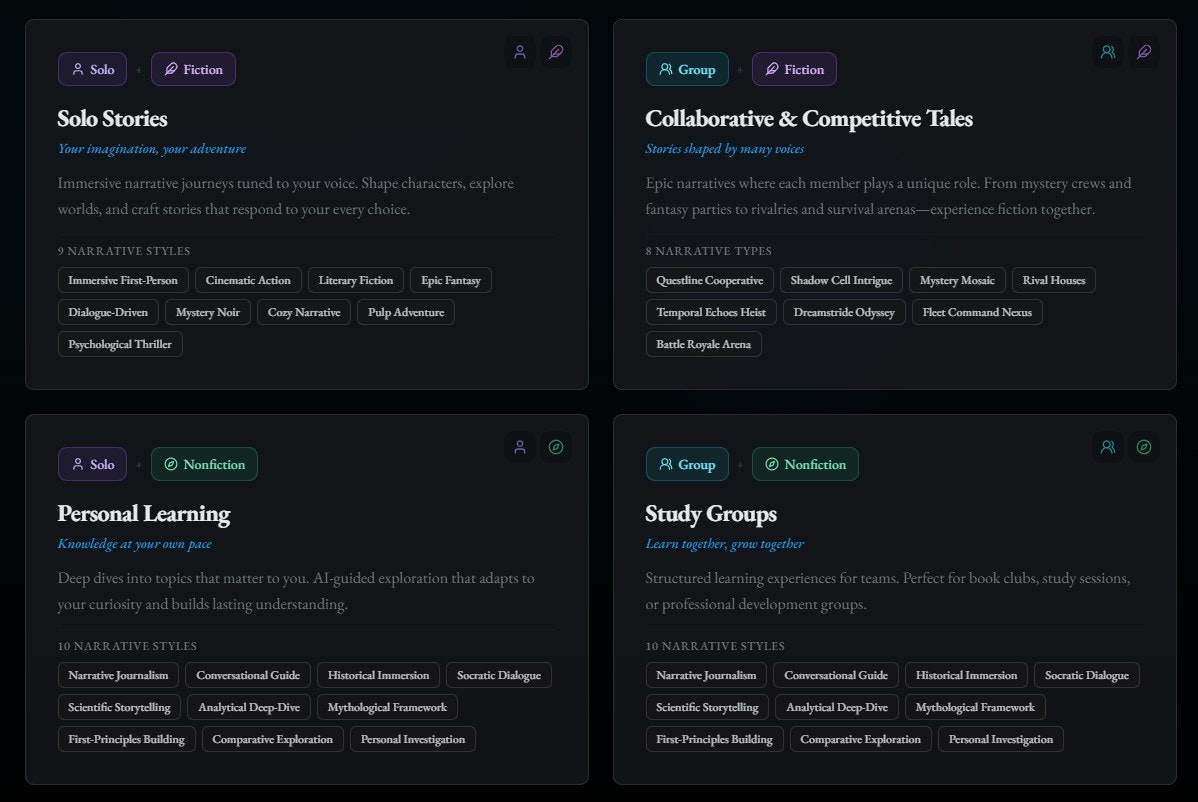Open the Solo Stories card title
The height and width of the screenshot is (802, 1198).
(112, 119)
